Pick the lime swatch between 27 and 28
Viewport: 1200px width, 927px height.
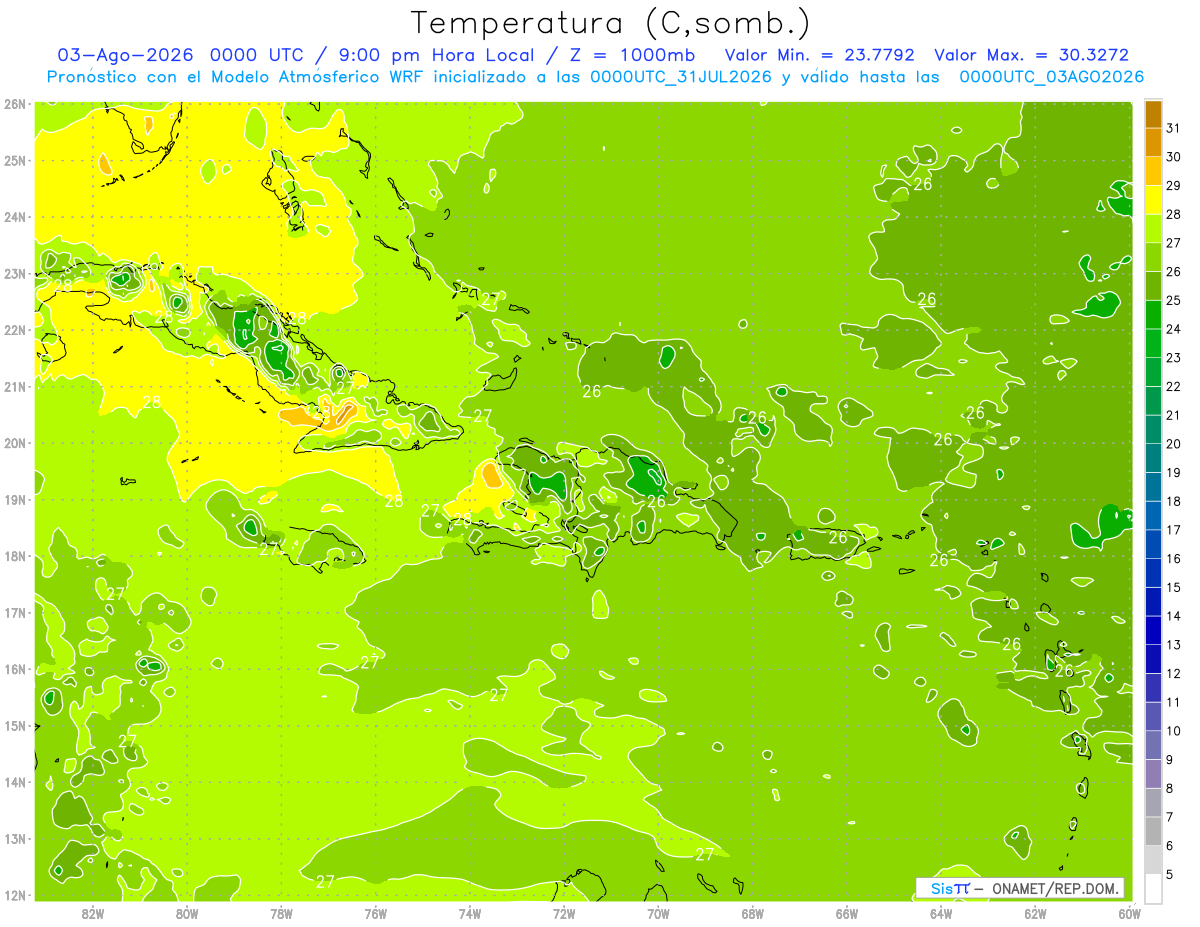click(1153, 228)
